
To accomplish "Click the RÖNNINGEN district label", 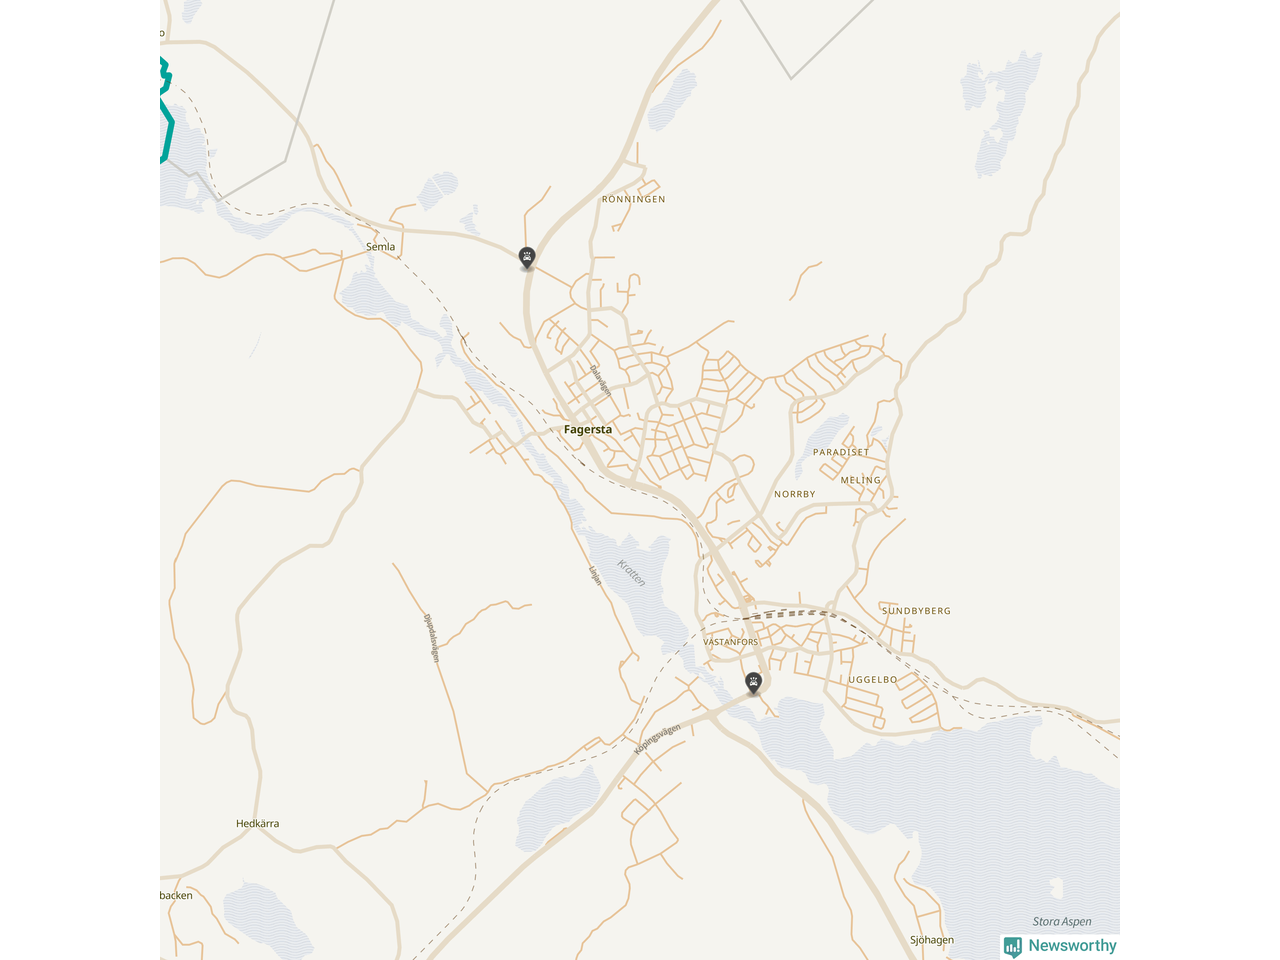I will click(633, 199).
